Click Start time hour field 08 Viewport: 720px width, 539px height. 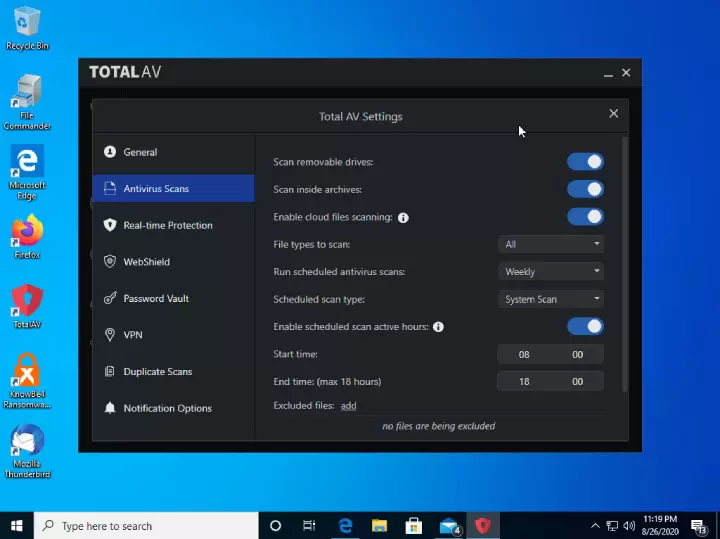click(524, 354)
